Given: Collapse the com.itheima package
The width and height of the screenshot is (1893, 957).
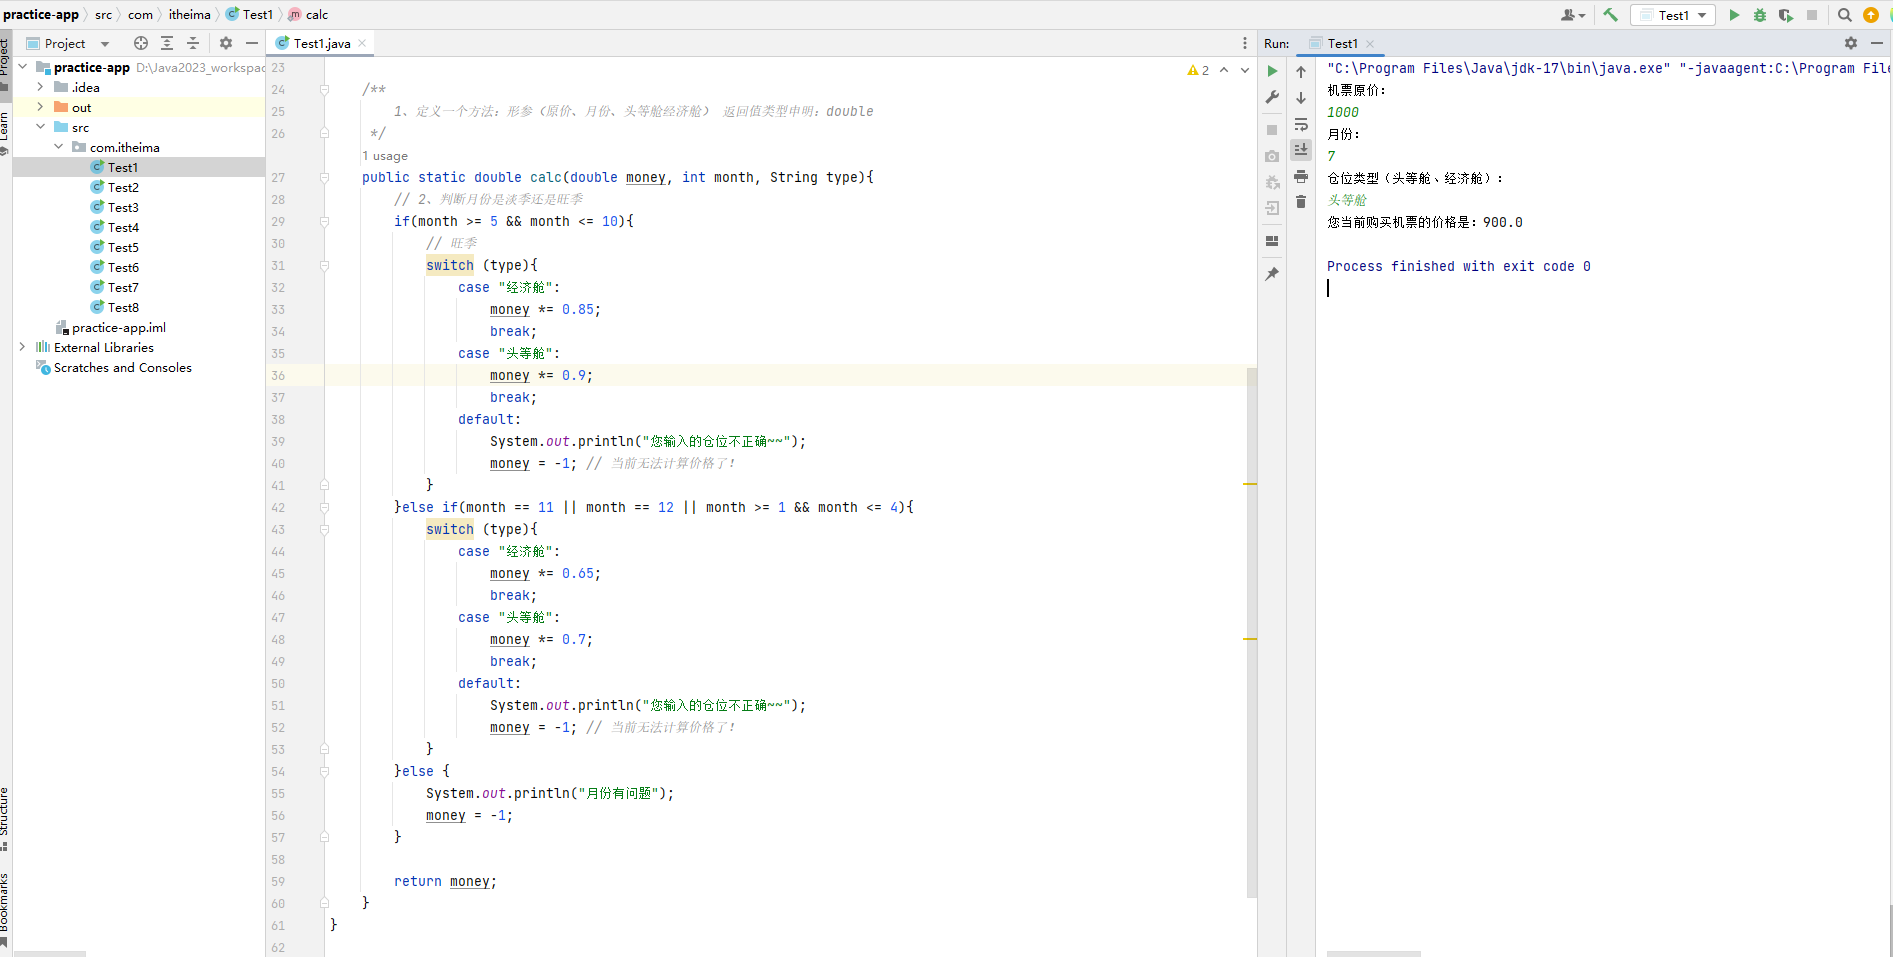Looking at the screenshot, I should click(59, 147).
